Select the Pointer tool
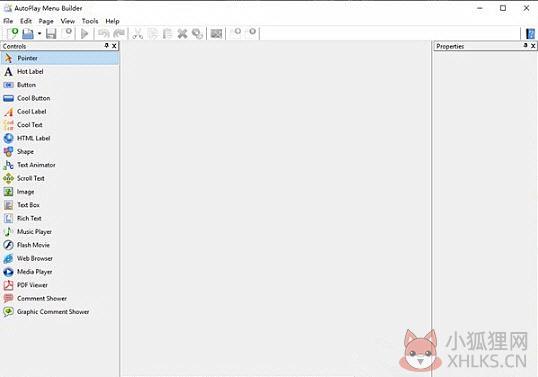Screen dimensions: 538x377 coord(60,58)
